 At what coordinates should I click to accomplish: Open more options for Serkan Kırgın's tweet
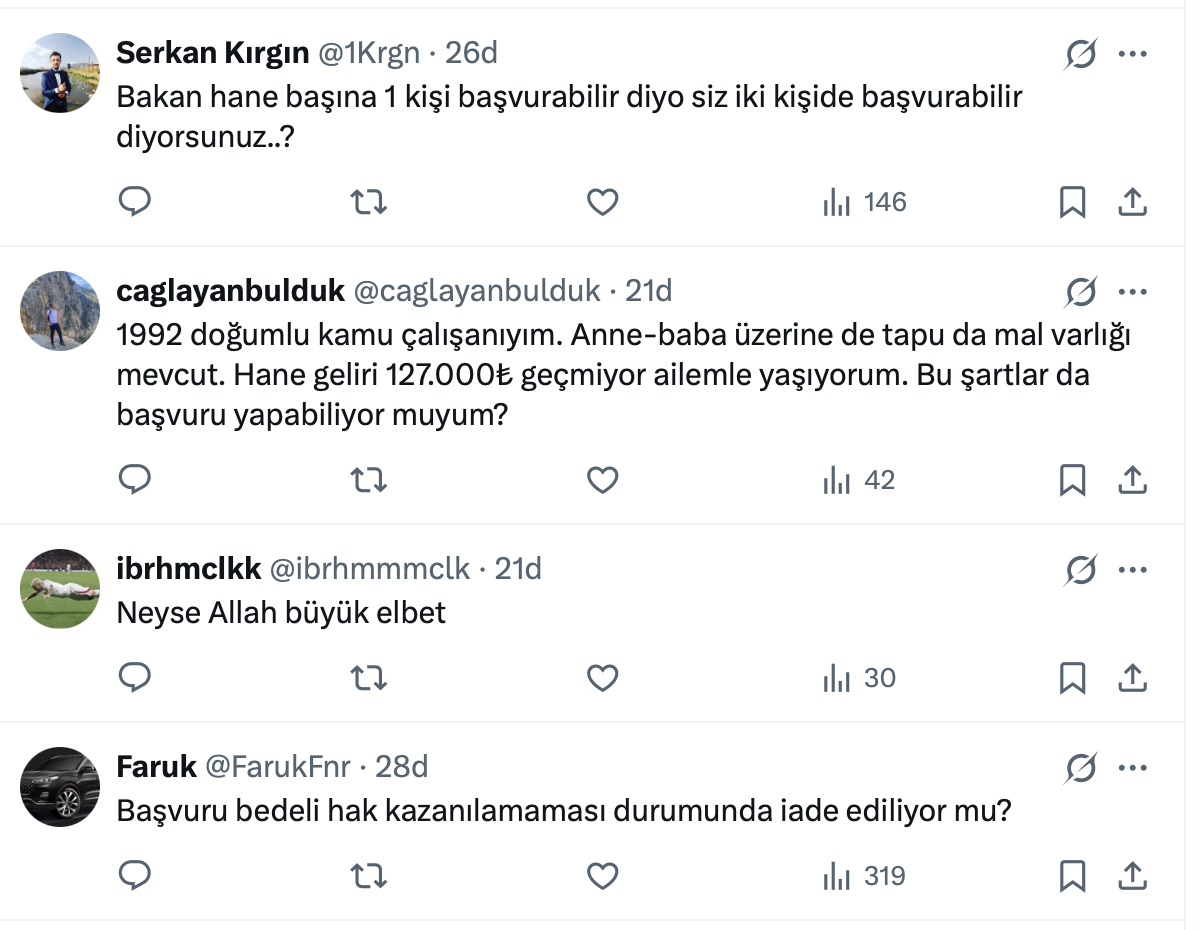[1132, 54]
